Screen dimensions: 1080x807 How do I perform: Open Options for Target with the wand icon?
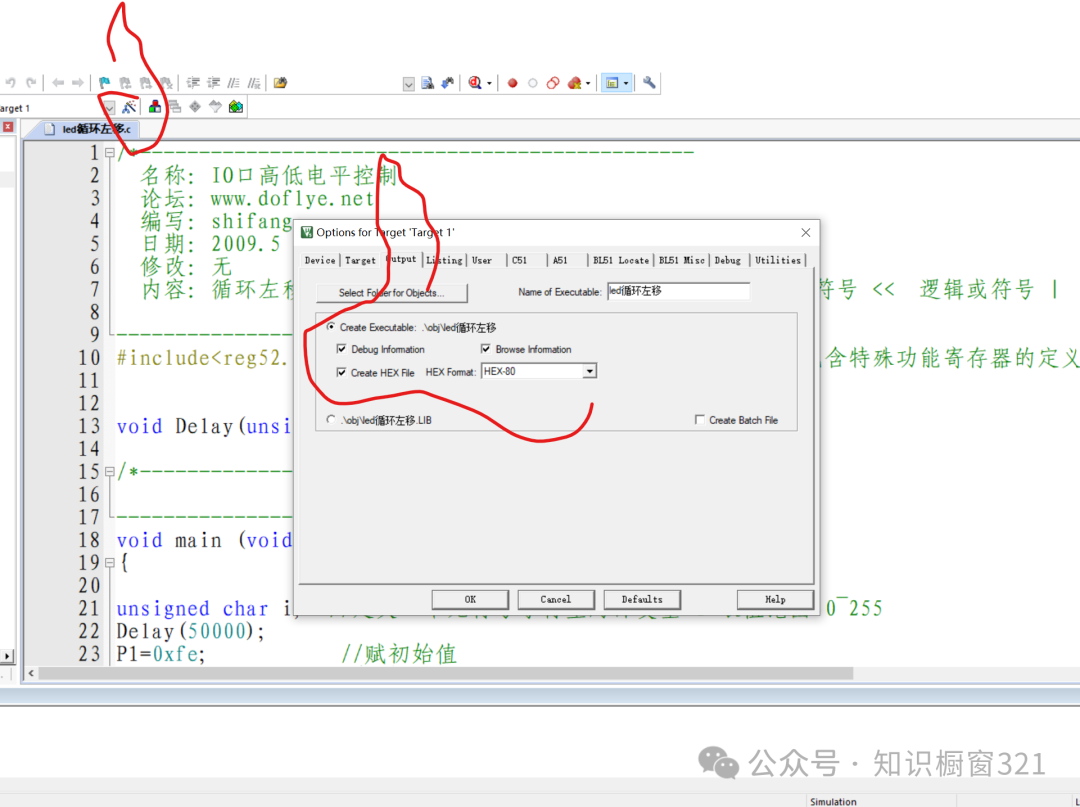tap(127, 107)
